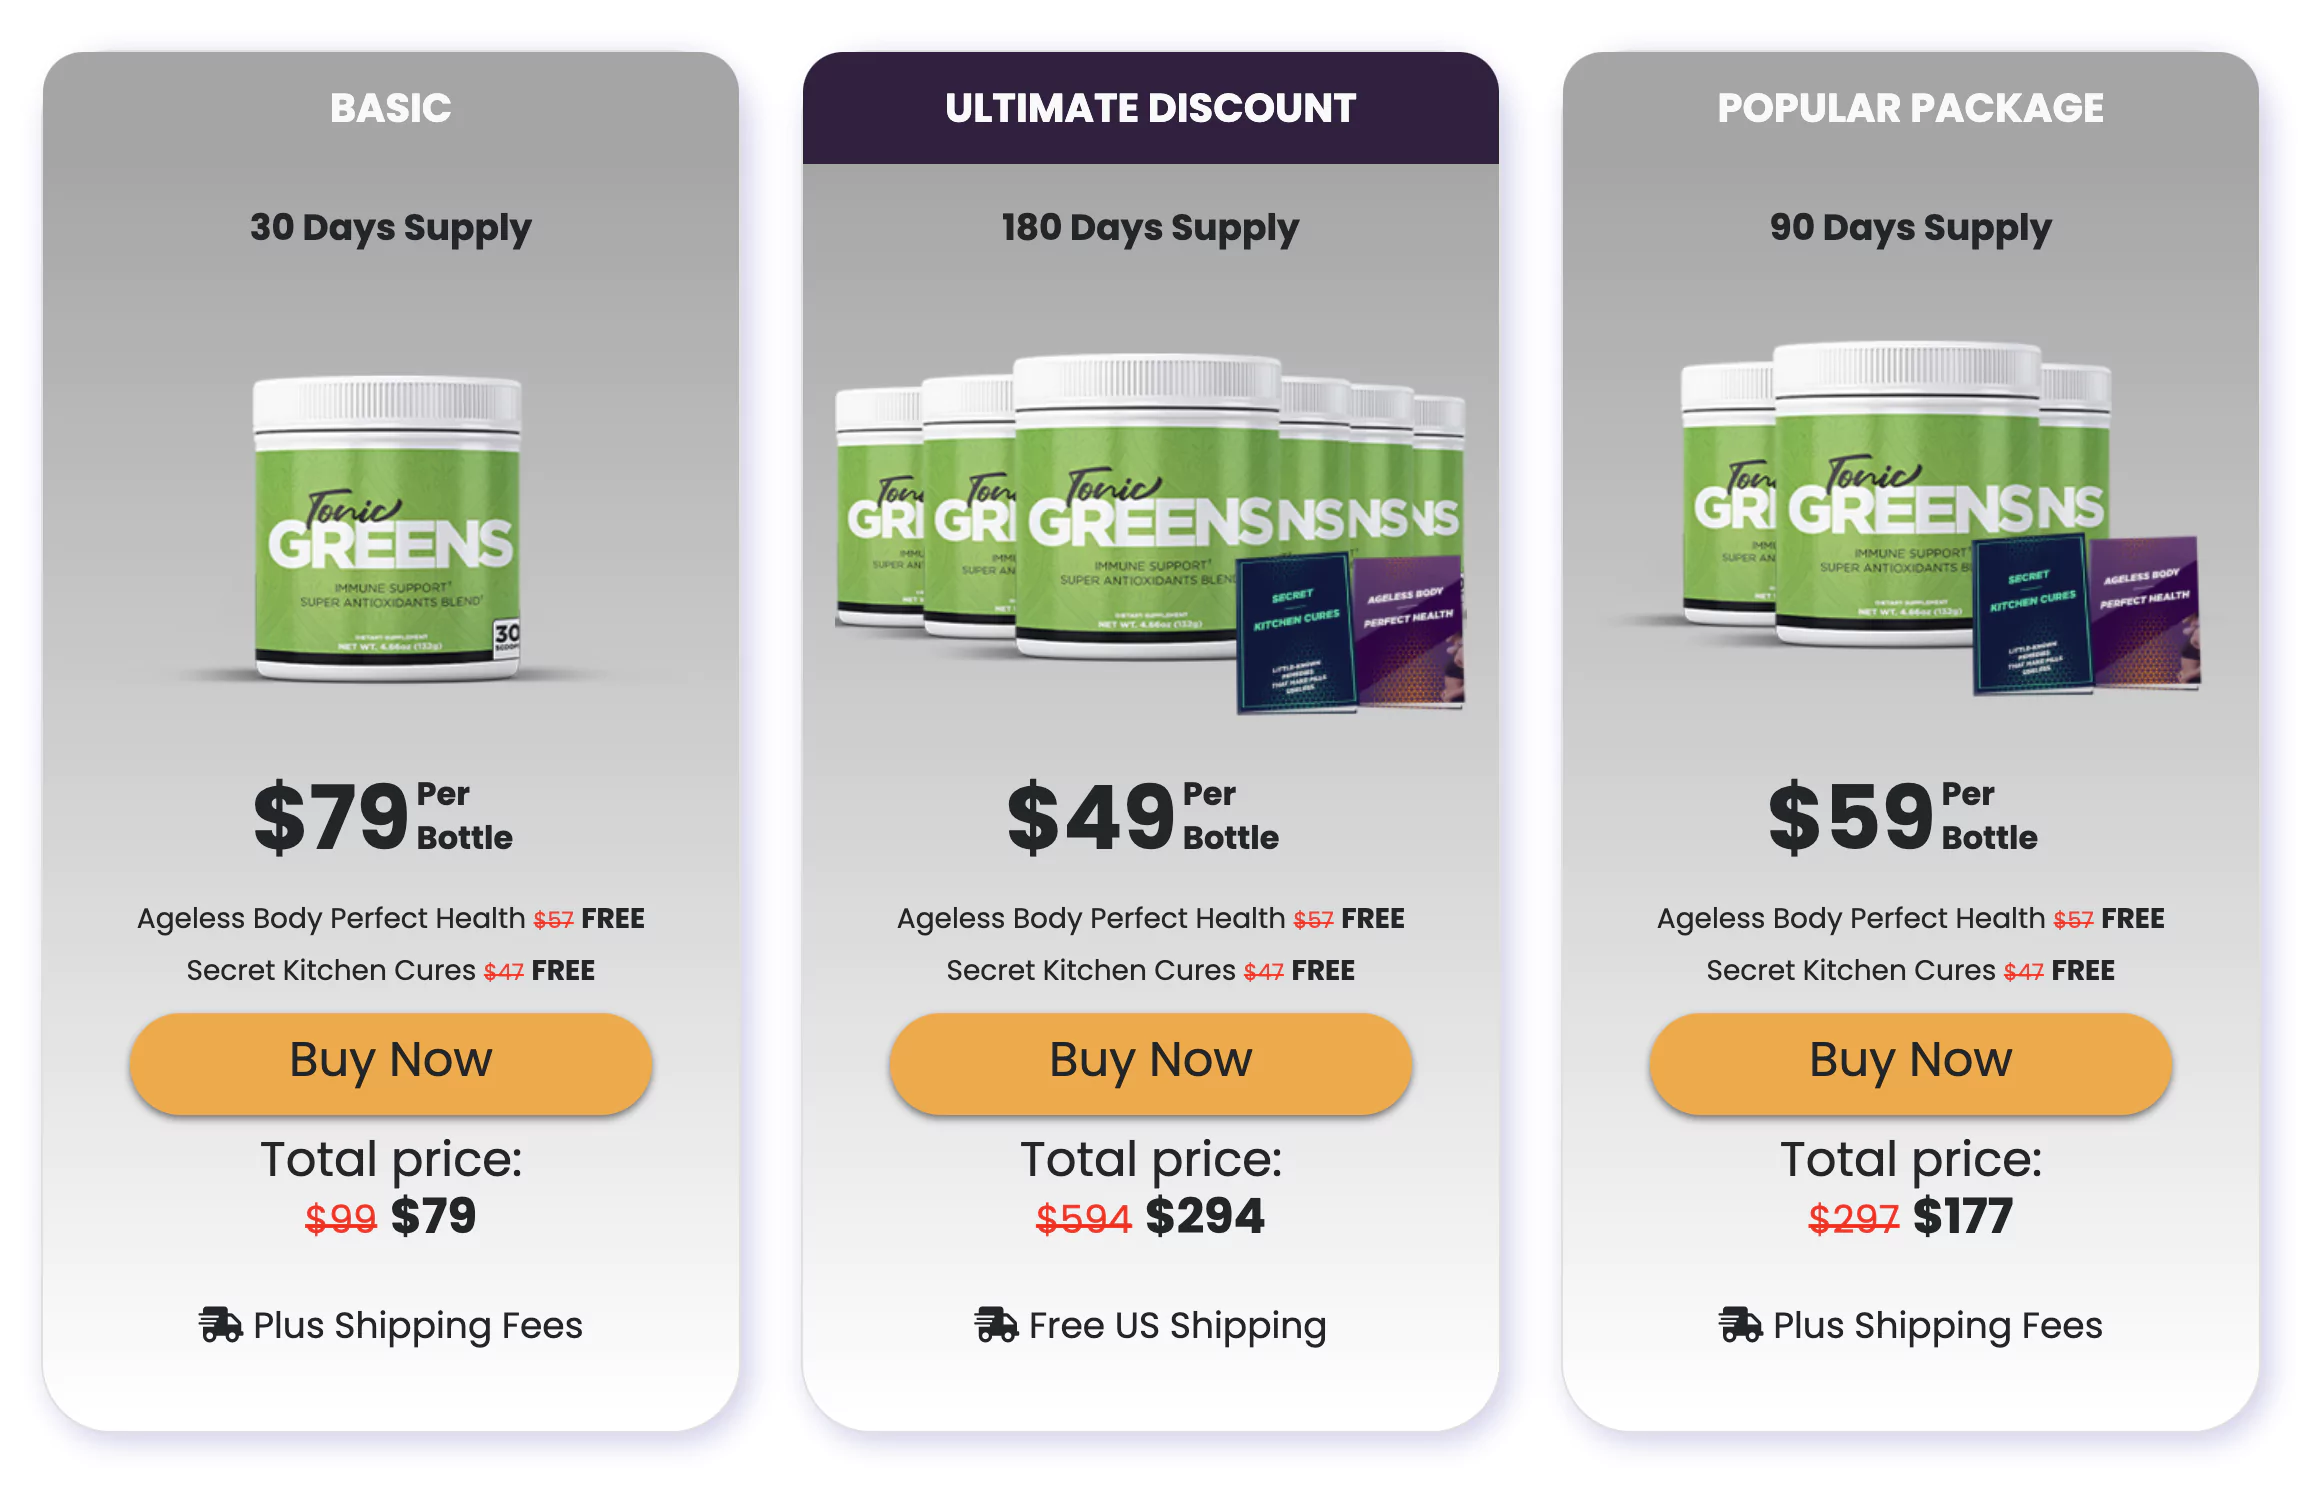The image size is (2308, 1490).
Task: Click the shipping truck icon under Basic package
Action: click(x=219, y=1324)
